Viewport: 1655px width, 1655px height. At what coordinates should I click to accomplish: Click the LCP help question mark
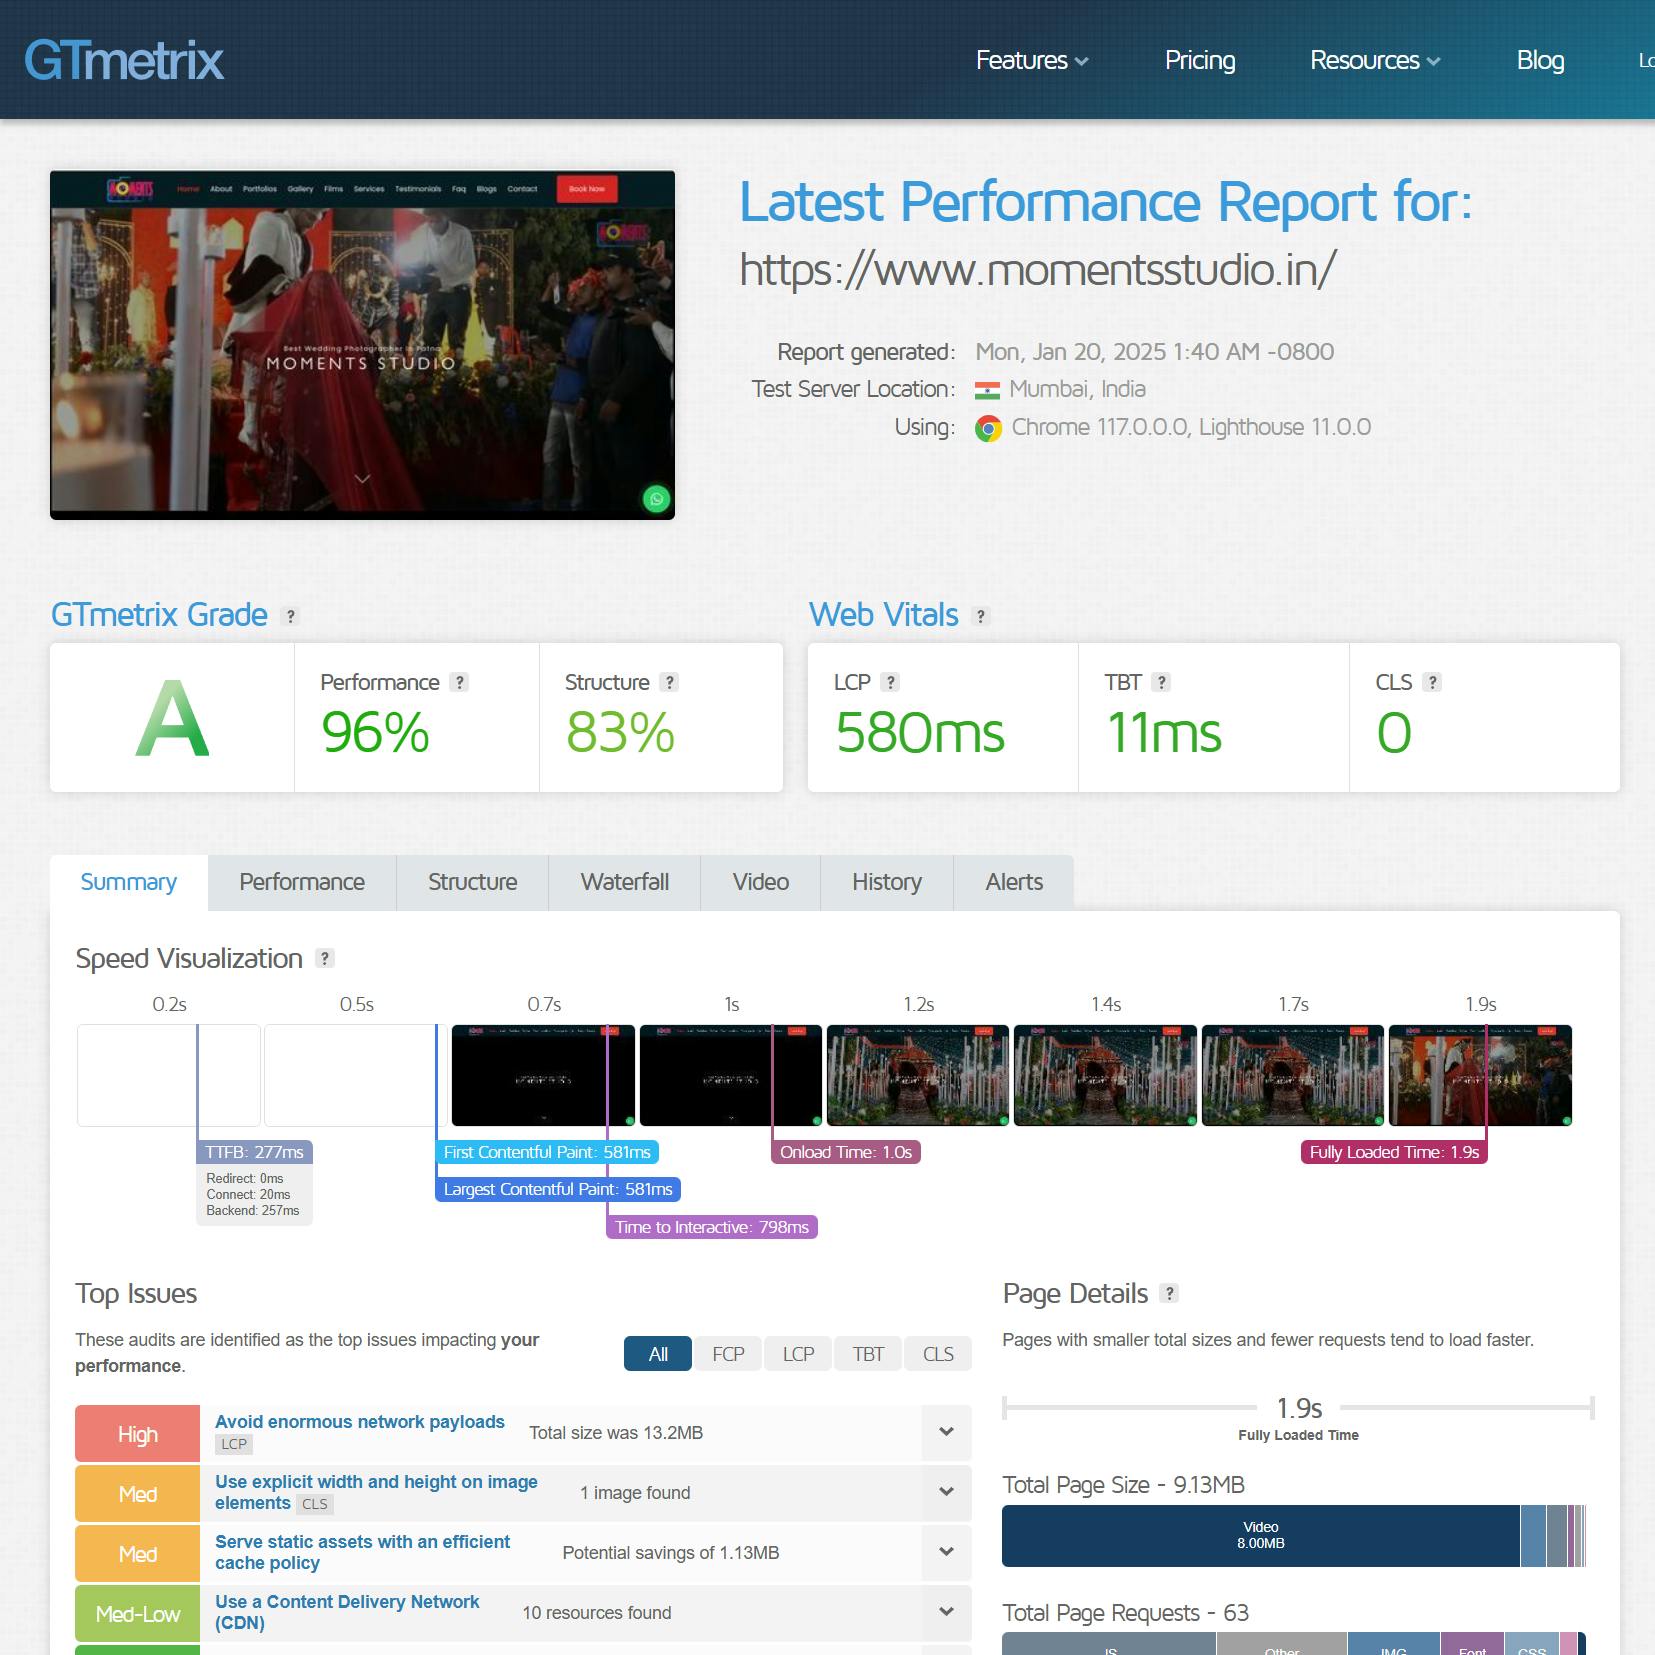point(890,682)
